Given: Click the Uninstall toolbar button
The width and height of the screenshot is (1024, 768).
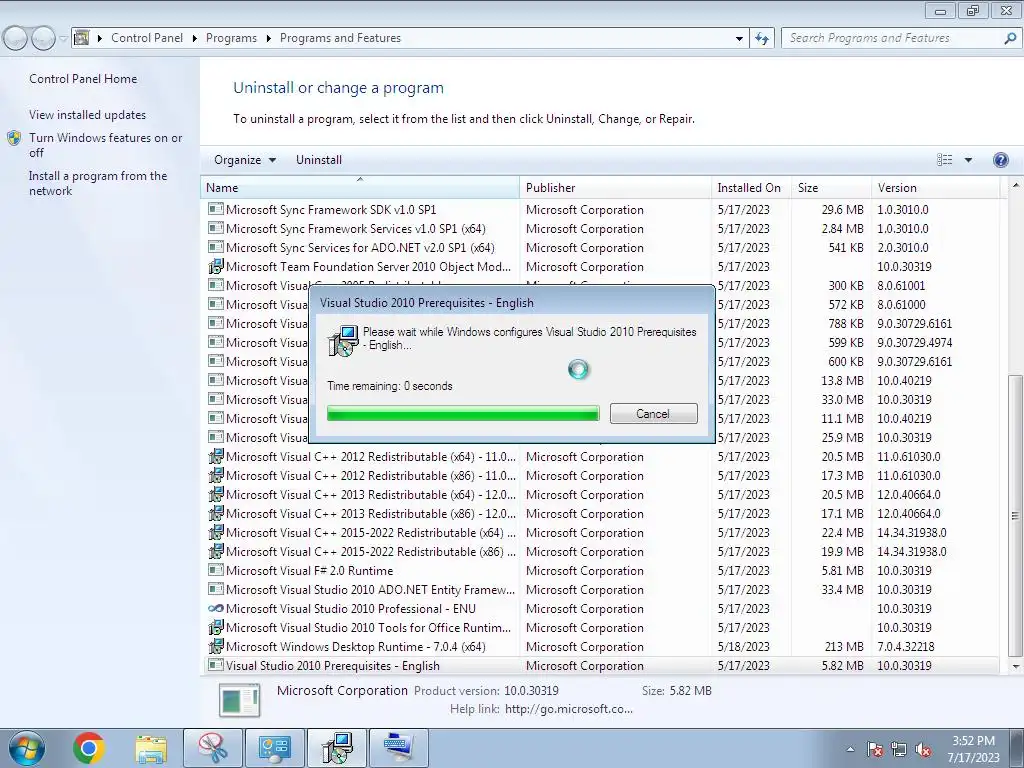Looking at the screenshot, I should coord(319,160).
